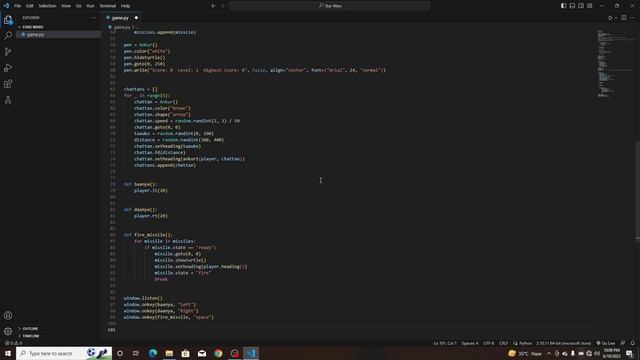Click Go Live in status bar
Image resolution: width=640 pixels, height=360 pixels.
606,343
